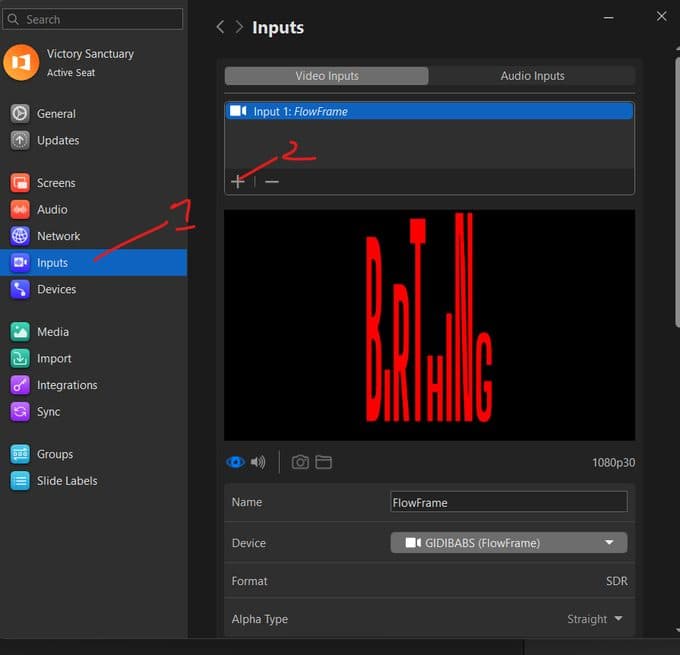680x655 pixels.
Task: Open Groups settings label
Action: coord(55,455)
